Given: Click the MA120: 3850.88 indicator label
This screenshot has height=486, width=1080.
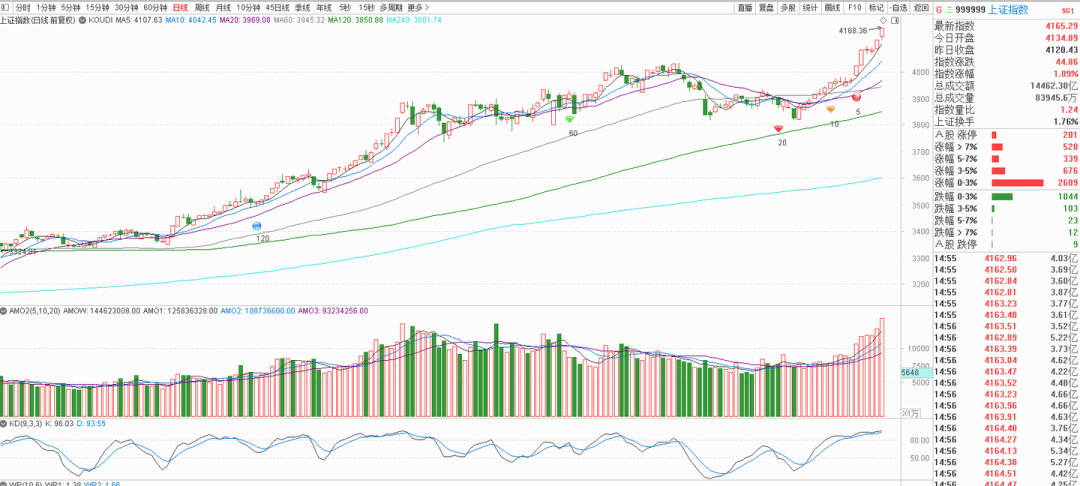Looking at the screenshot, I should 355,21.
